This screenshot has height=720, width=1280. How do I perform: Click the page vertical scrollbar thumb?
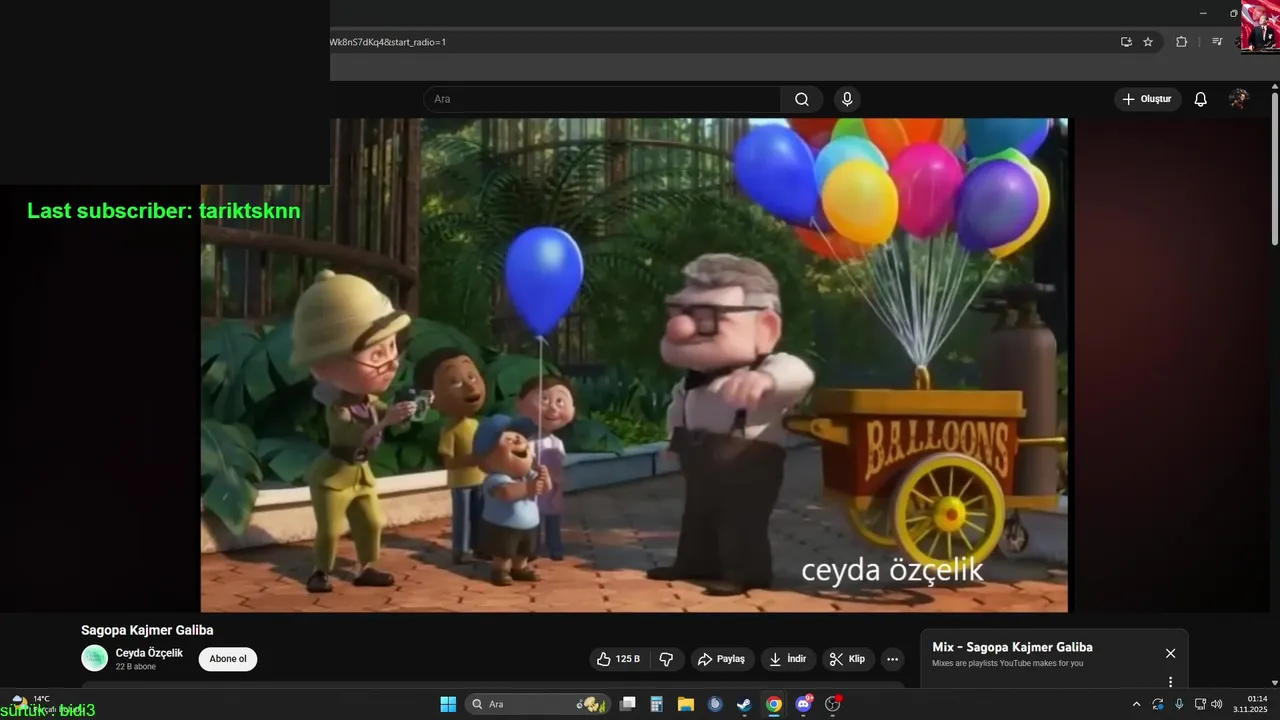(1275, 168)
